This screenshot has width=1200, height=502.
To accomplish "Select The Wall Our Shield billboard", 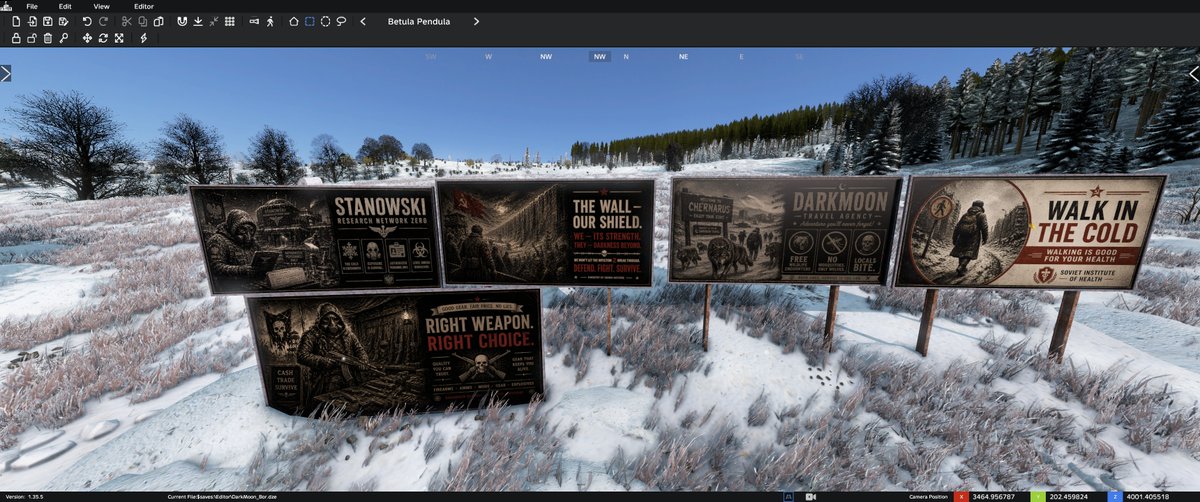I will (547, 232).
